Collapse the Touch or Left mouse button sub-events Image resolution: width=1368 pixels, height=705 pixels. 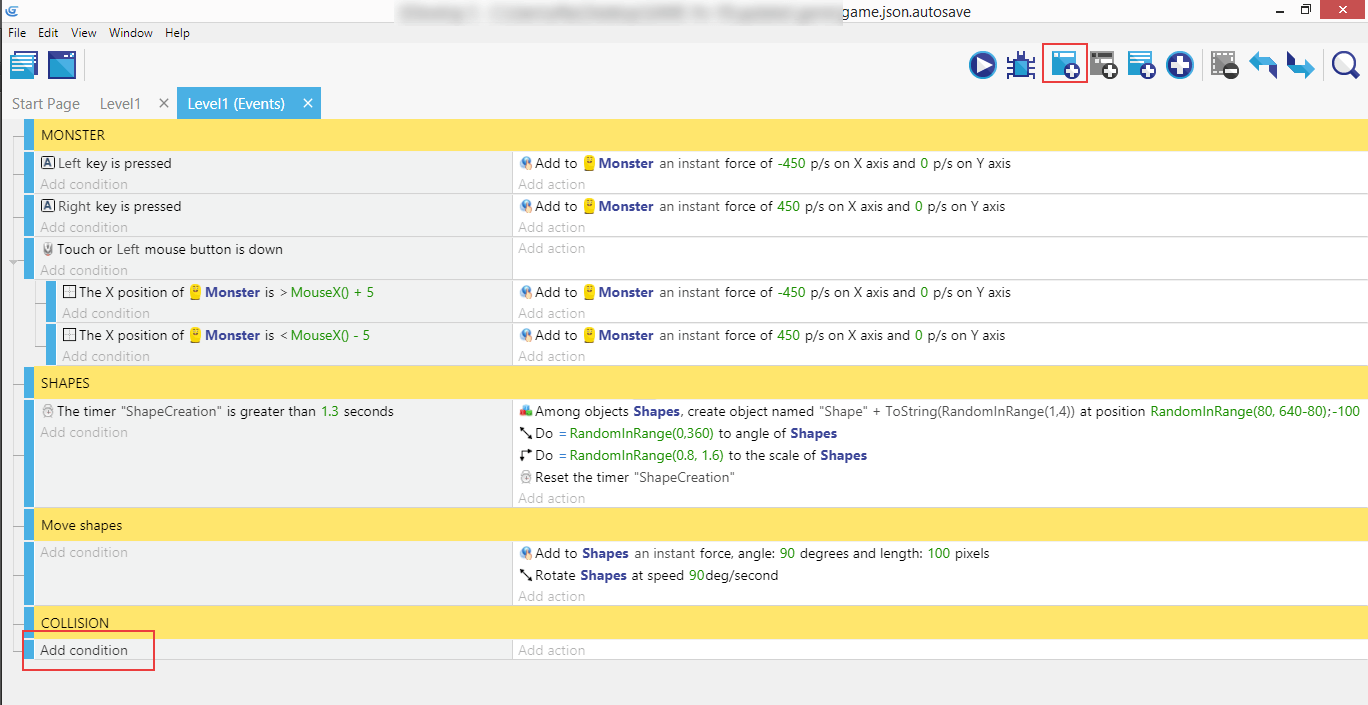coord(14,261)
